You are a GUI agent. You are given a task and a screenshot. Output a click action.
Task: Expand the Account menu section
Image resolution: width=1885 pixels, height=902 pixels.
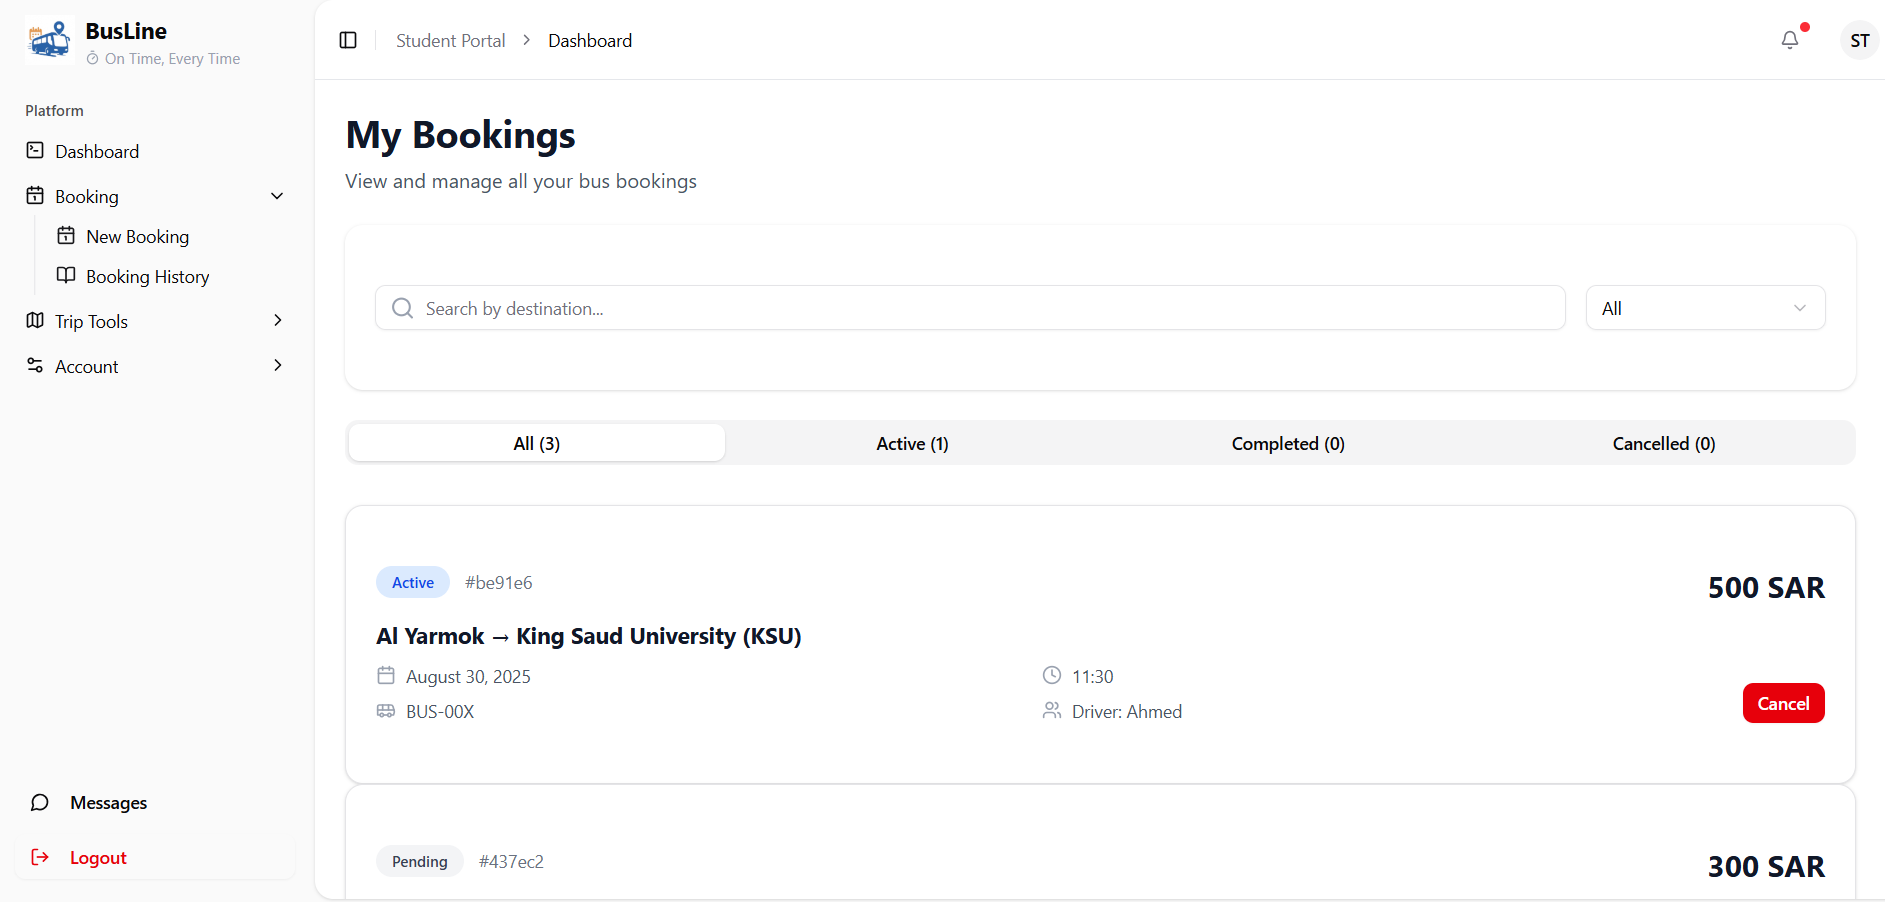point(277,366)
